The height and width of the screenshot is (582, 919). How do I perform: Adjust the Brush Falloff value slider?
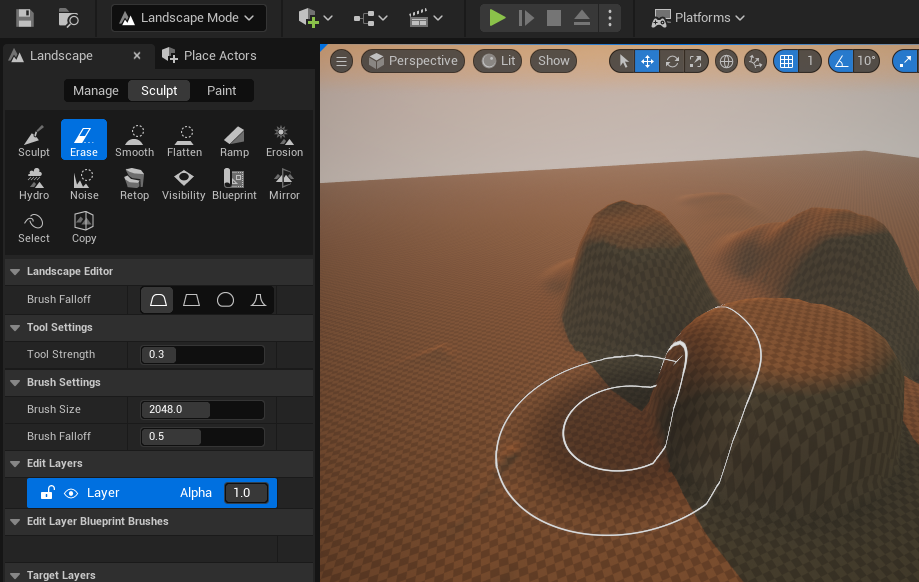(202, 437)
